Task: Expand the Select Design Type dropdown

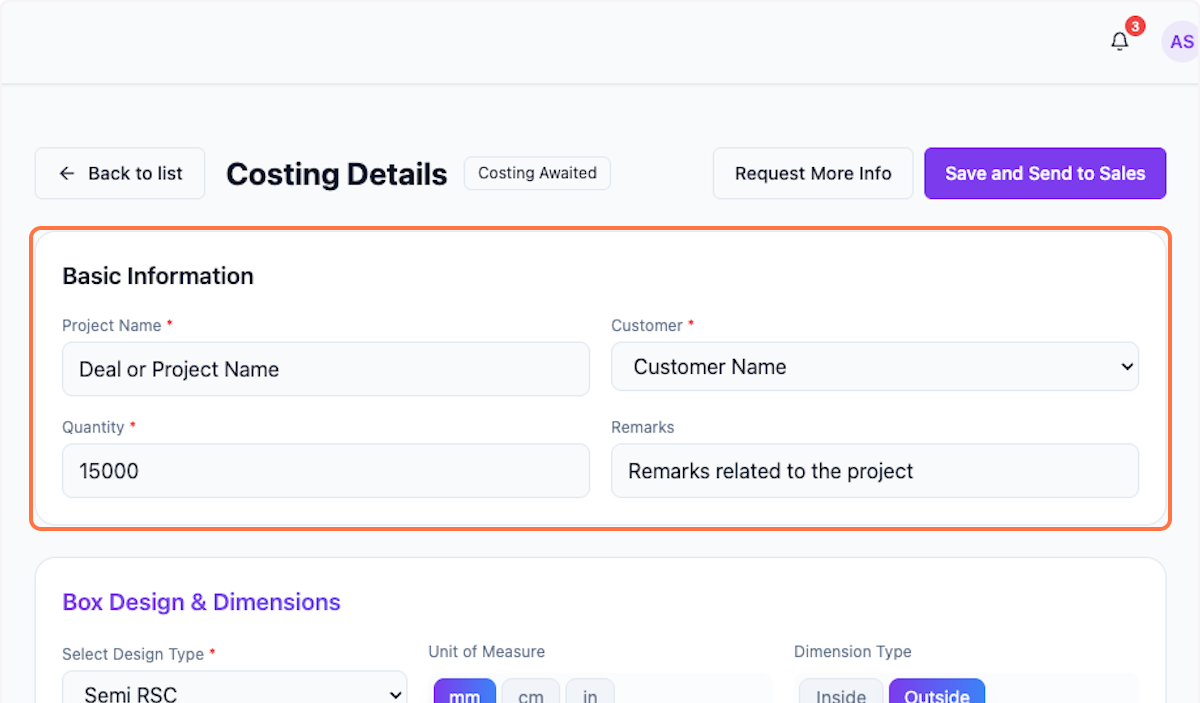Action: 234,692
